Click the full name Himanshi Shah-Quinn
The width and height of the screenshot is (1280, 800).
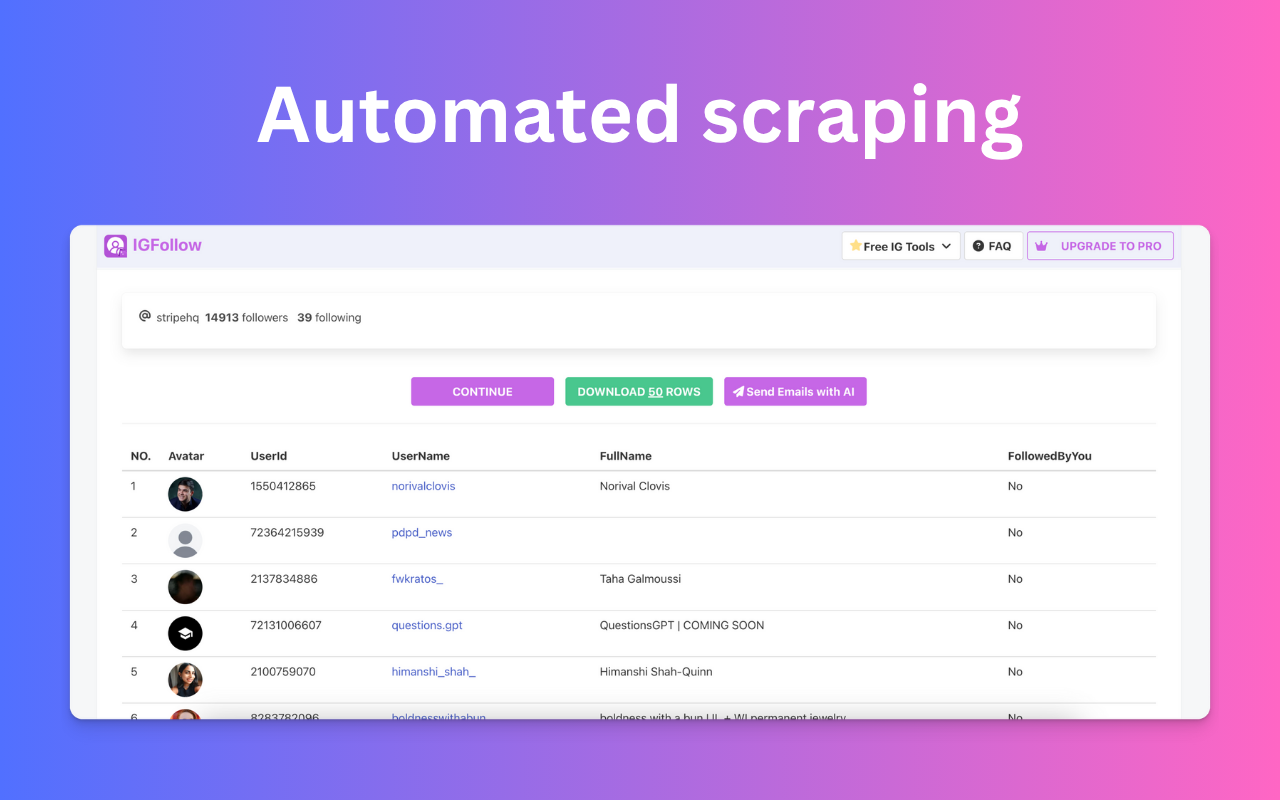coord(656,672)
